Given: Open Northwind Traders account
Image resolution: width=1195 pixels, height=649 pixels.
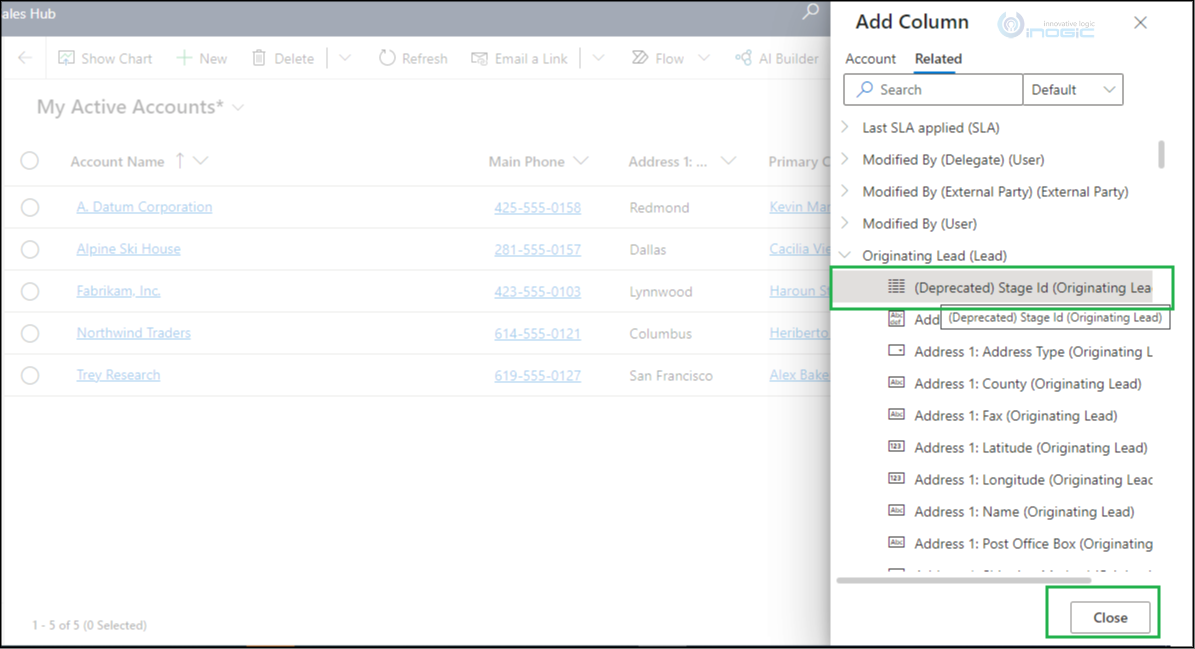Looking at the screenshot, I should pyautogui.click(x=133, y=333).
